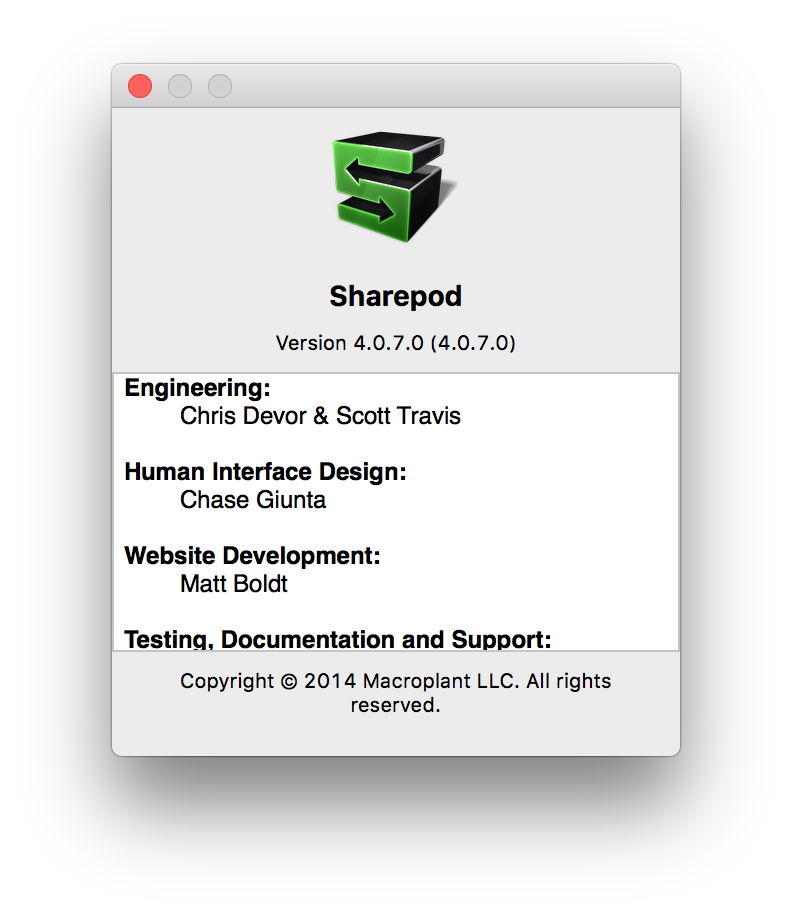Click the grayed-out minimize button
Screen dimensions: 792x916
point(180,86)
